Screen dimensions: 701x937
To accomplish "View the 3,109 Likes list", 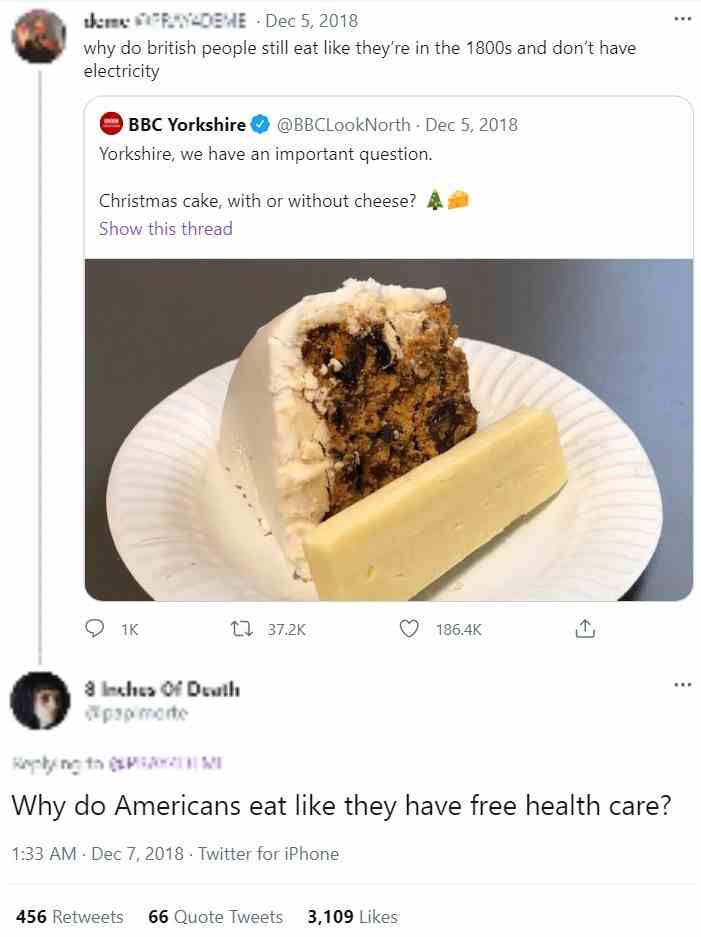I will (x=352, y=917).
